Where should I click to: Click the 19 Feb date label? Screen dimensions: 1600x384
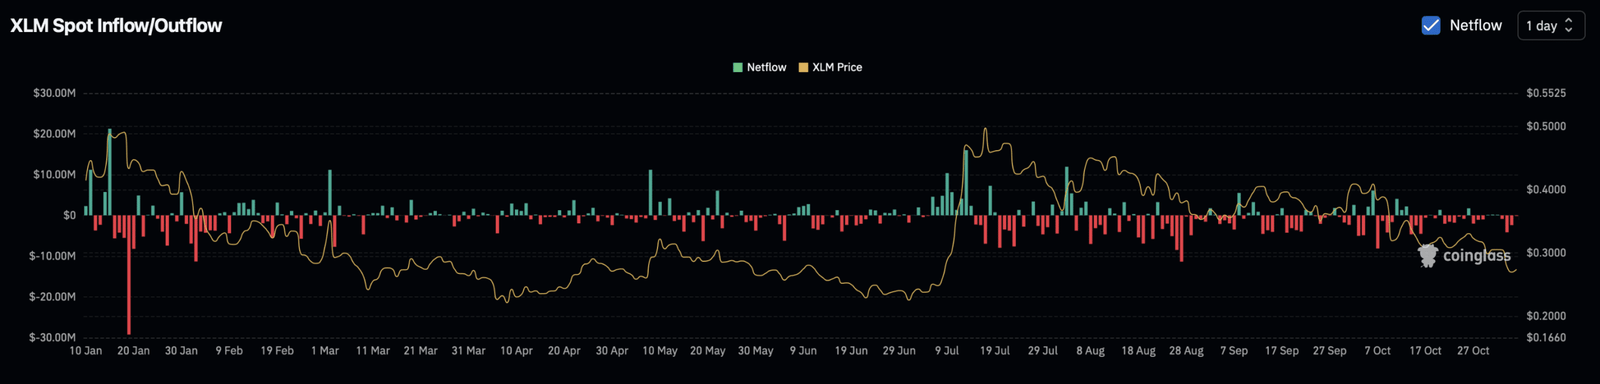tap(277, 351)
